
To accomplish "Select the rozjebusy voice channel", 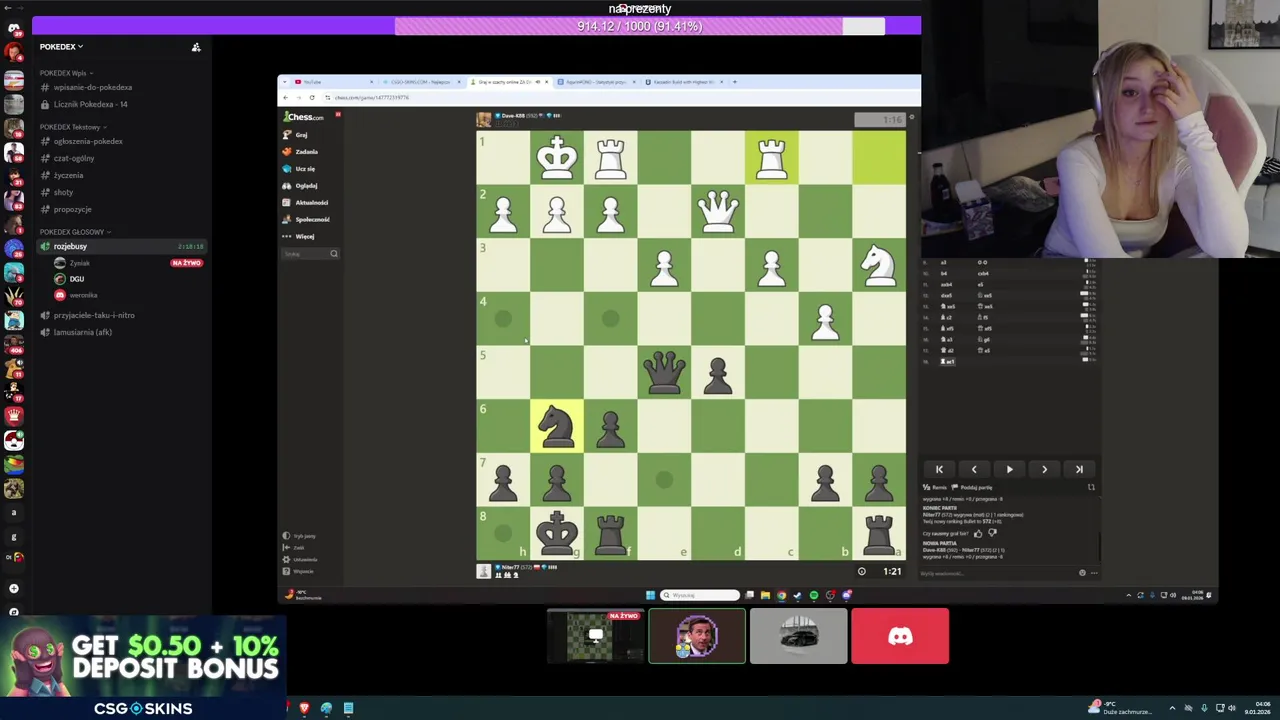I will pos(120,246).
